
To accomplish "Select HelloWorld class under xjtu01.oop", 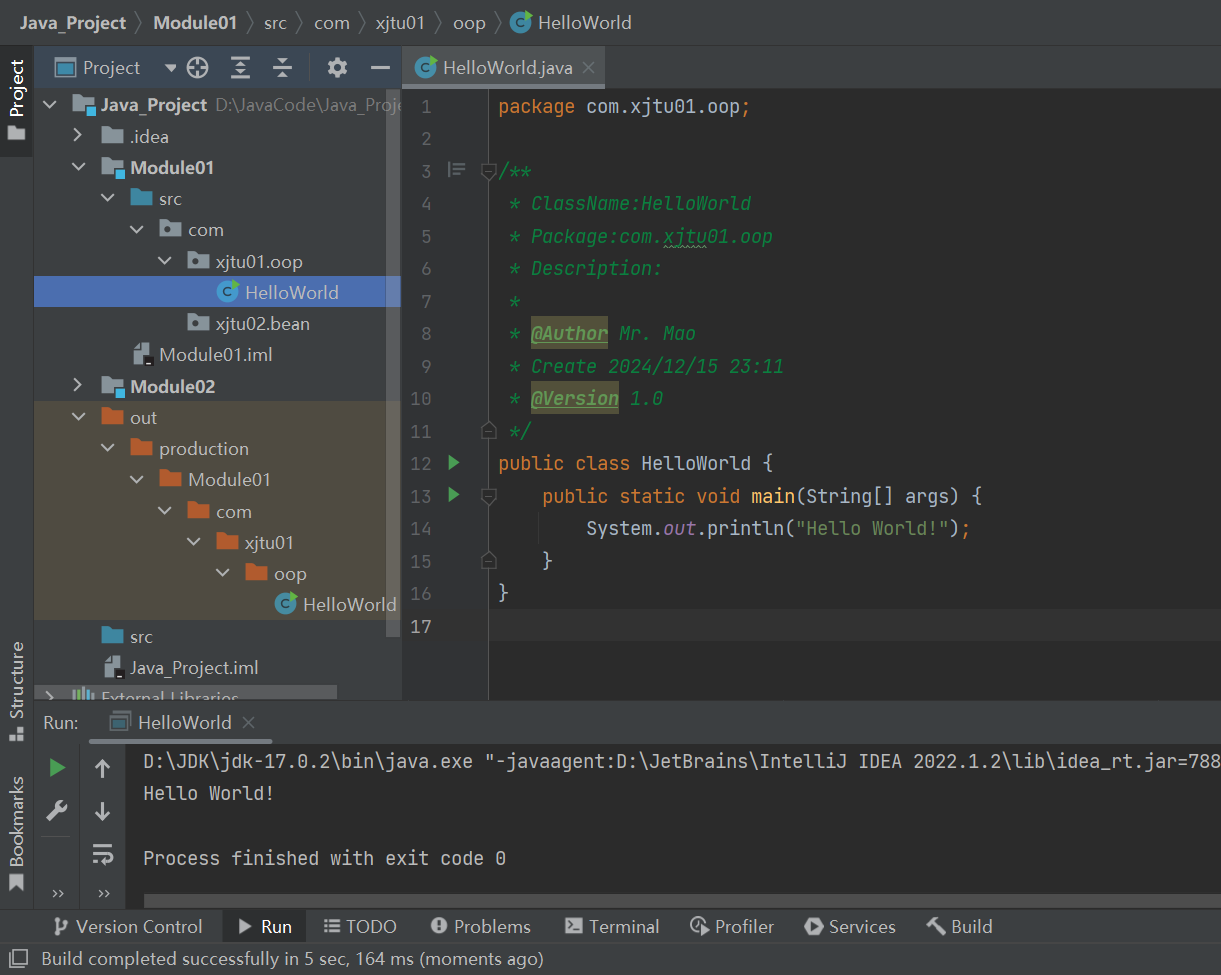I will click(217, 292).
